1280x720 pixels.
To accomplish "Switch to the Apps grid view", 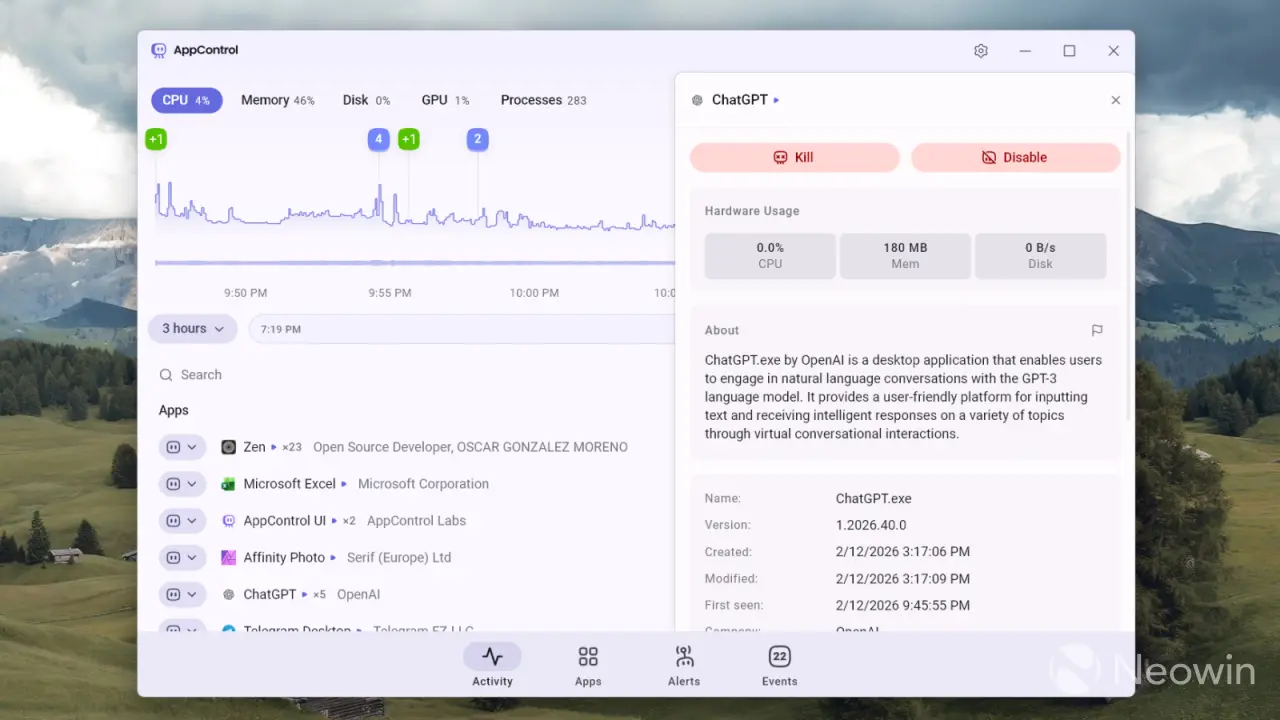I will [x=587, y=665].
